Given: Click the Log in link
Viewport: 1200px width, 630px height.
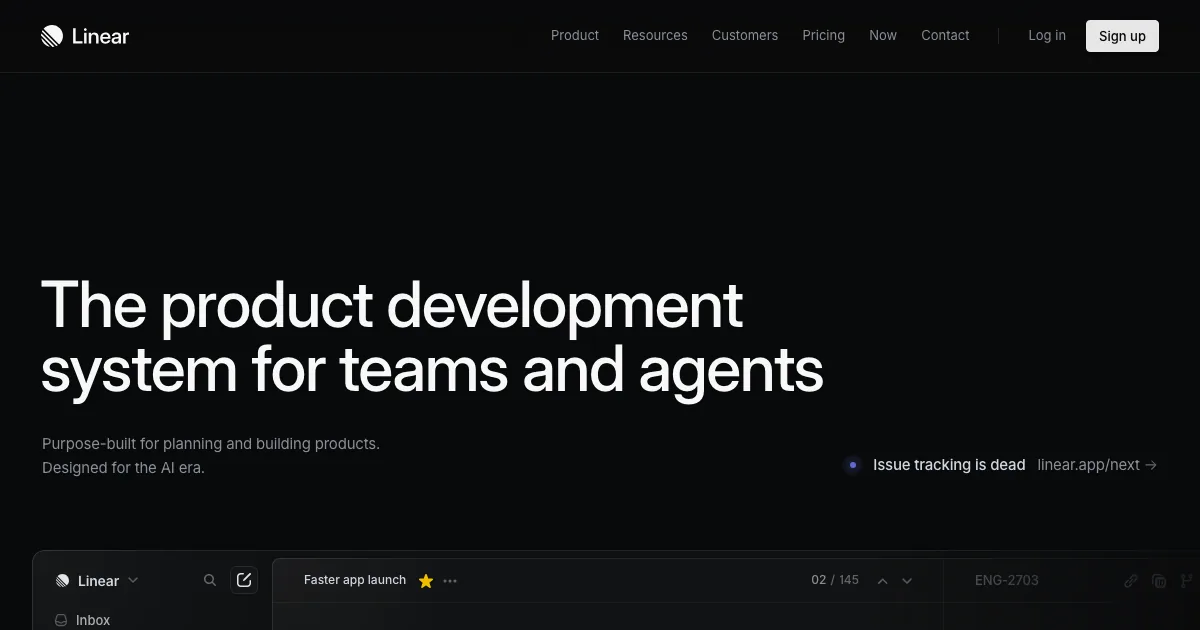Looking at the screenshot, I should (1047, 35).
